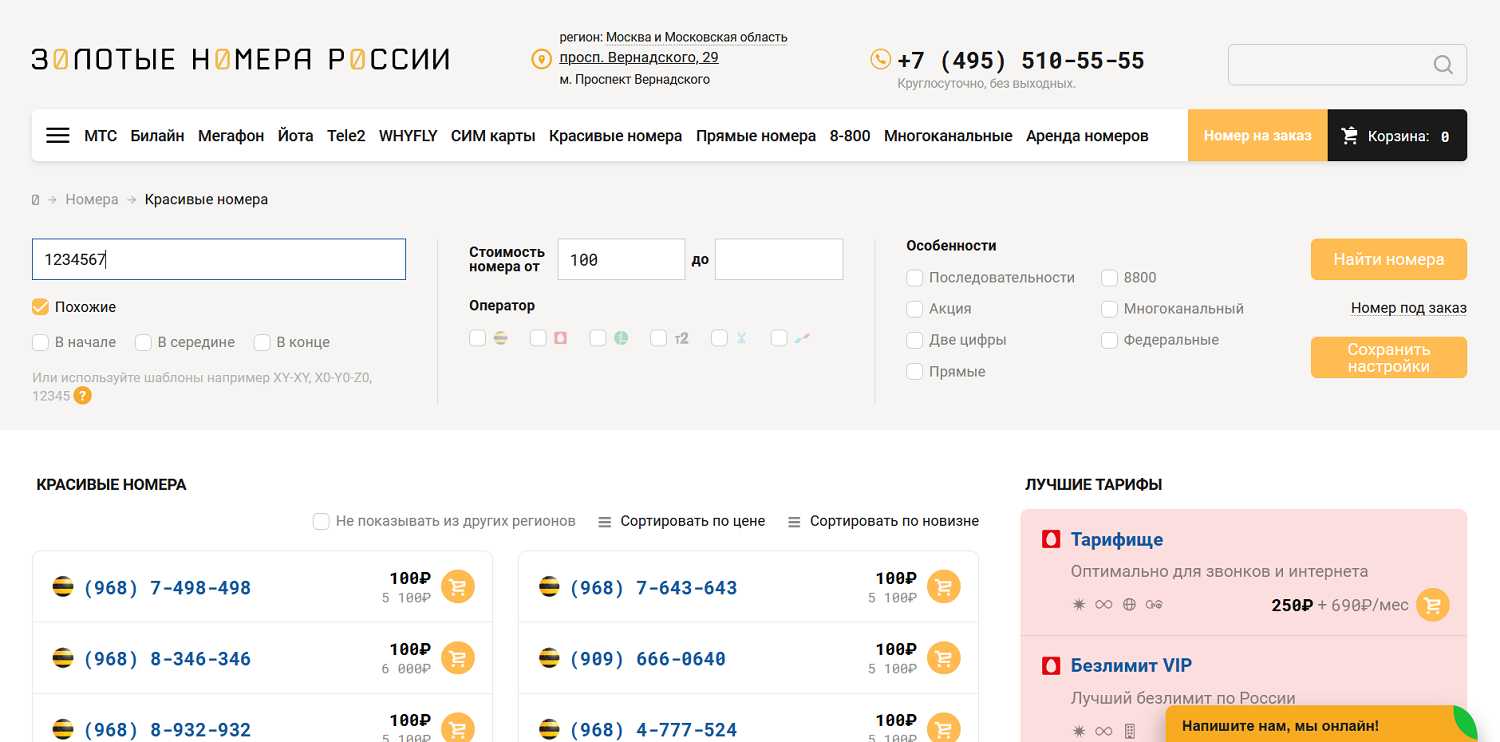Click the magnifier icon in the search box
This screenshot has height=742, width=1500.
pos(1443,65)
